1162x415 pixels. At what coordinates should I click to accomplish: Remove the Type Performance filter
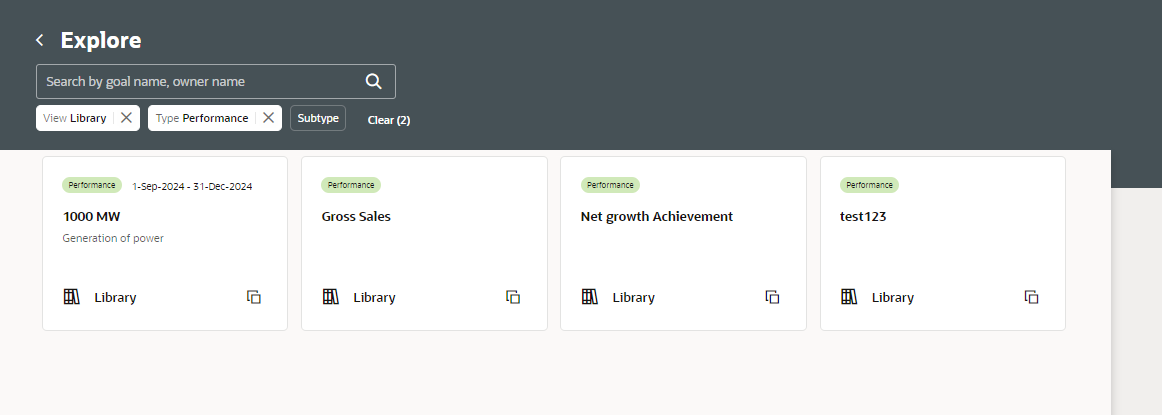pos(268,118)
